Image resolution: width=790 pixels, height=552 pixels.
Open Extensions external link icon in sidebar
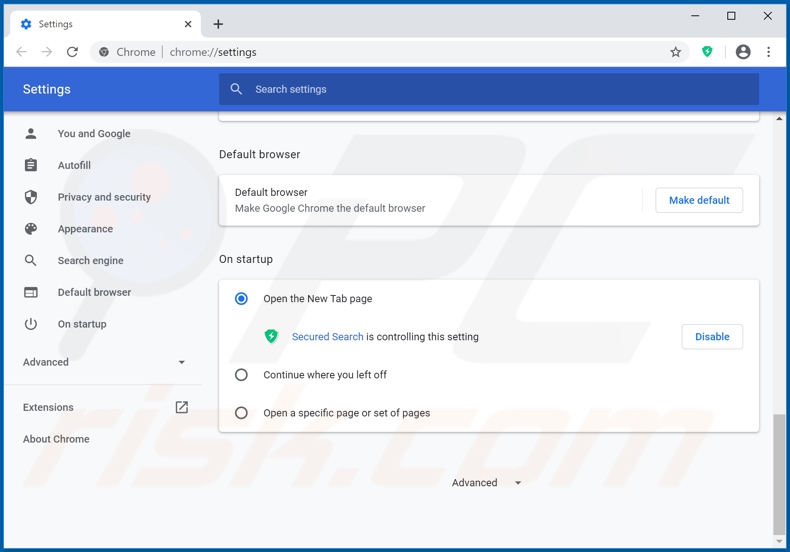pyautogui.click(x=181, y=407)
